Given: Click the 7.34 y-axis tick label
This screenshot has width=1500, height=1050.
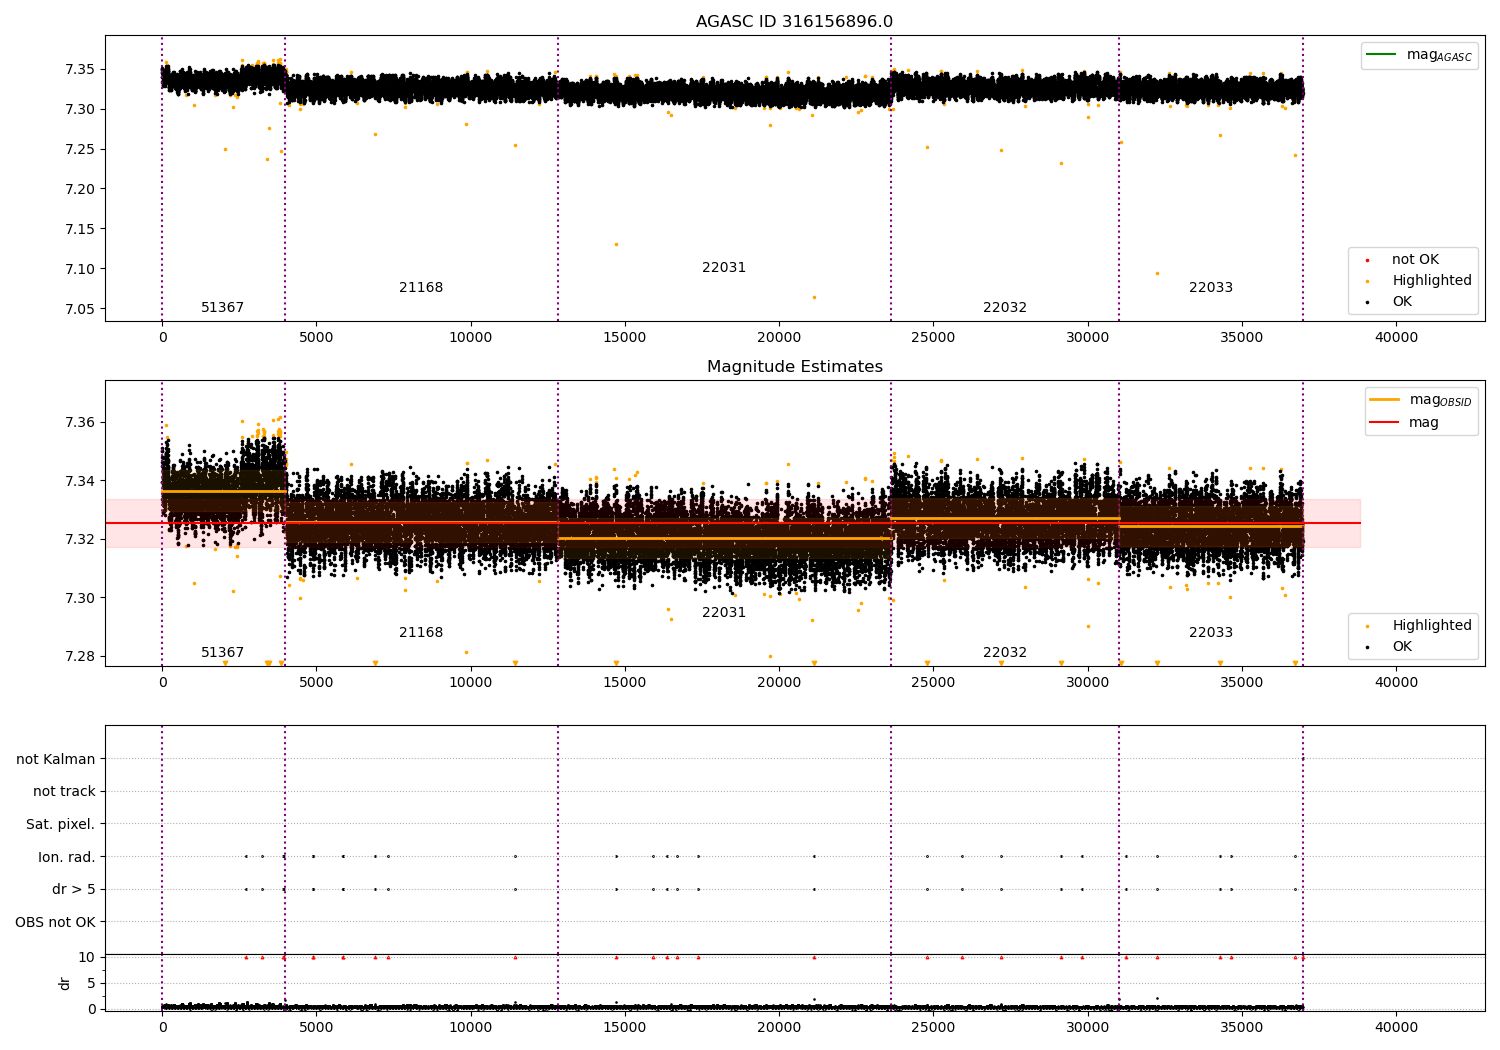Looking at the screenshot, I should pyautogui.click(x=79, y=481).
